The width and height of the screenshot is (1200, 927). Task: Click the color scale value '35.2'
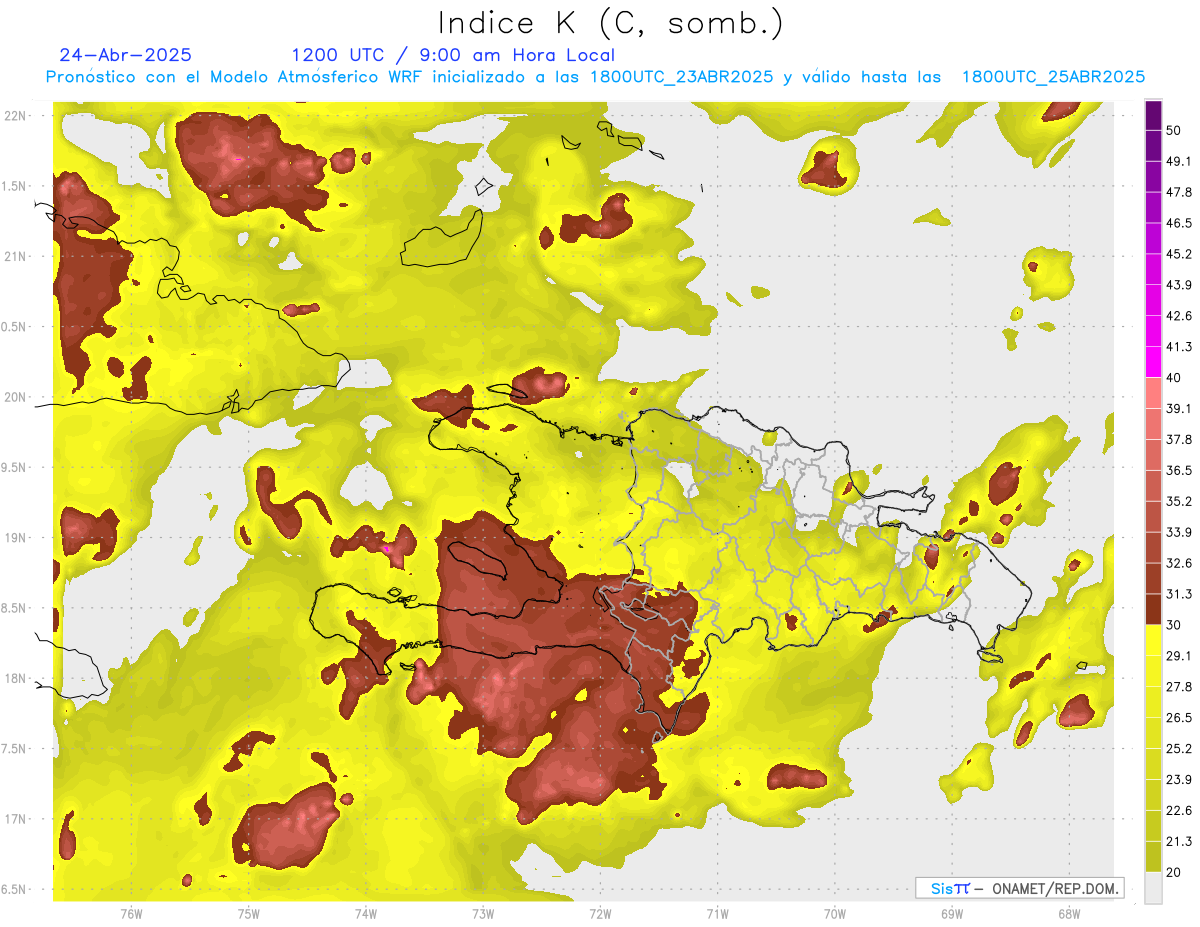(1179, 501)
